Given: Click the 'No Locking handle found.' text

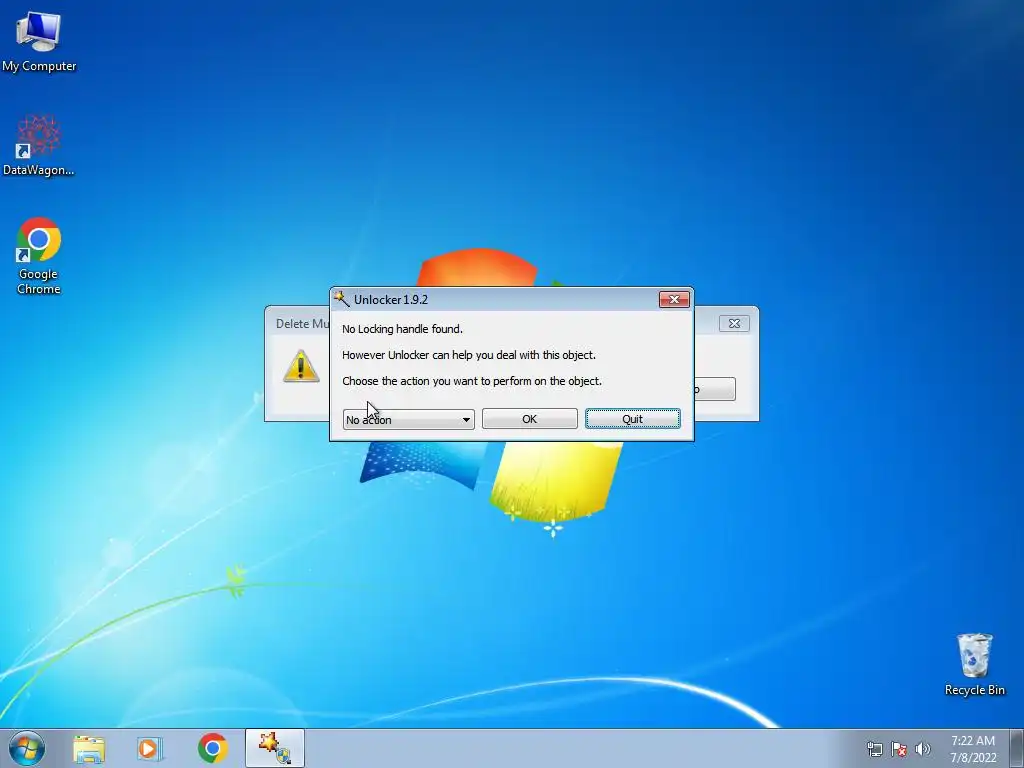Looking at the screenshot, I should 402,329.
